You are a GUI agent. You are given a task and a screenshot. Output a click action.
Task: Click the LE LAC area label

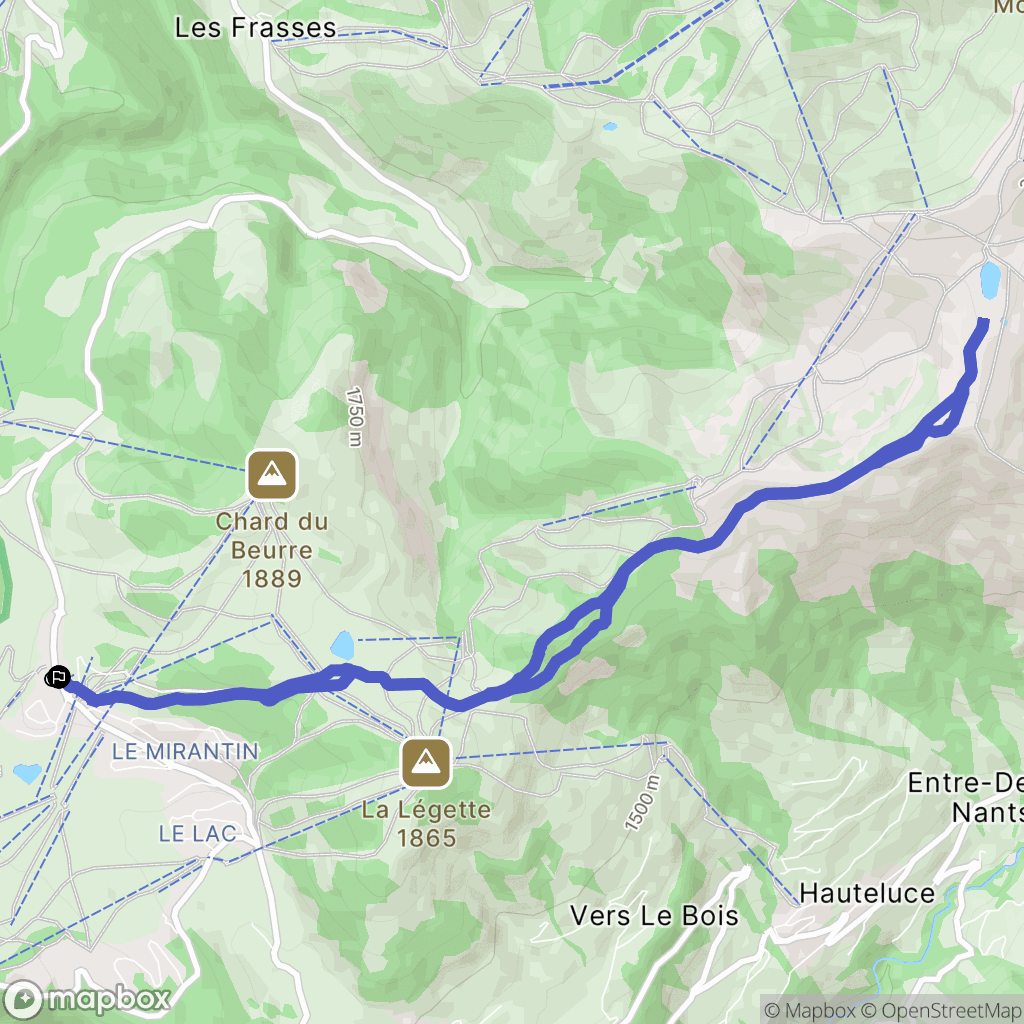click(198, 833)
